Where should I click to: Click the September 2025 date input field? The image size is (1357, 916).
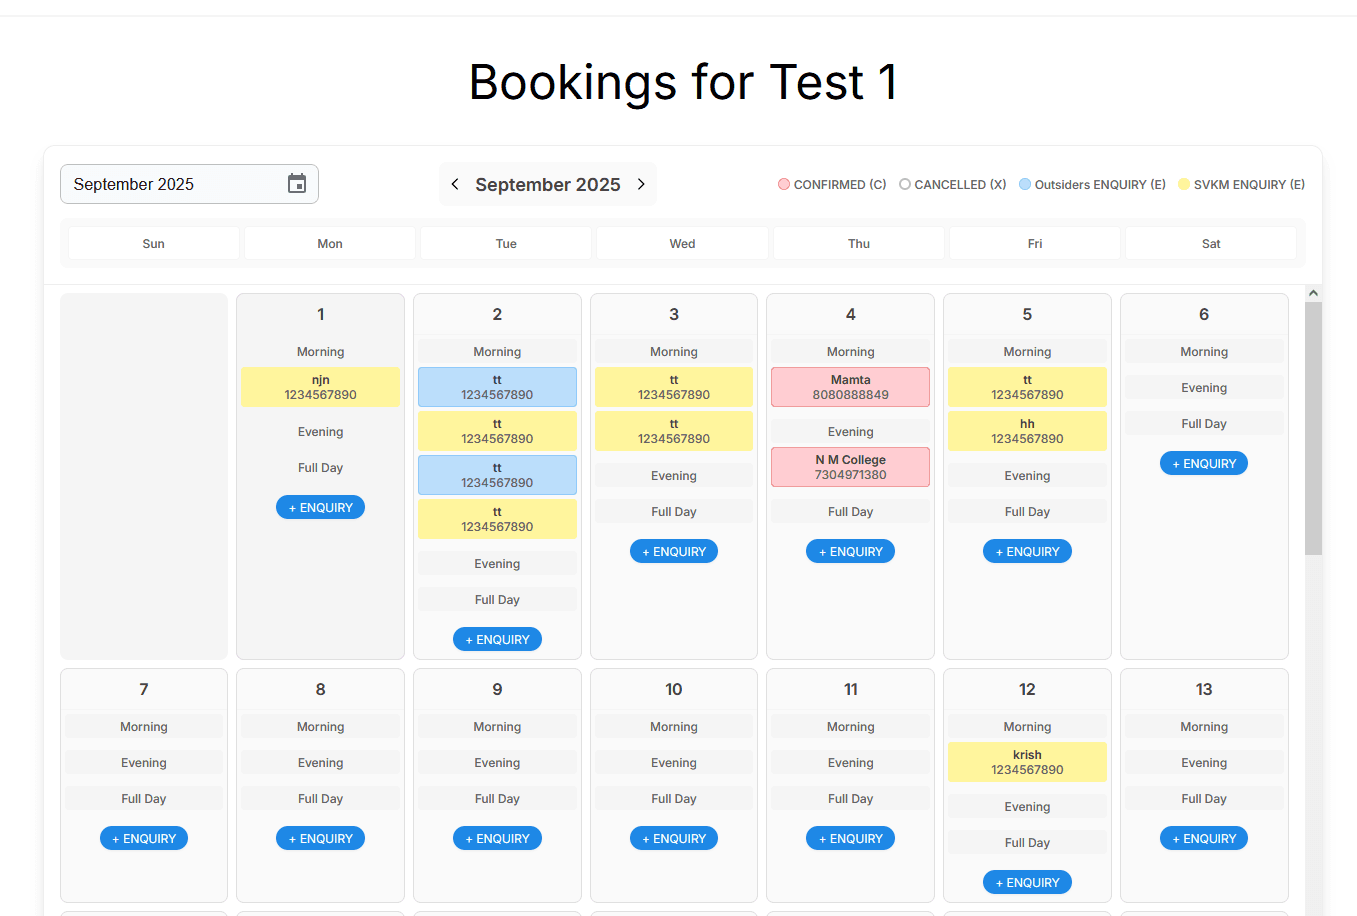click(x=170, y=184)
